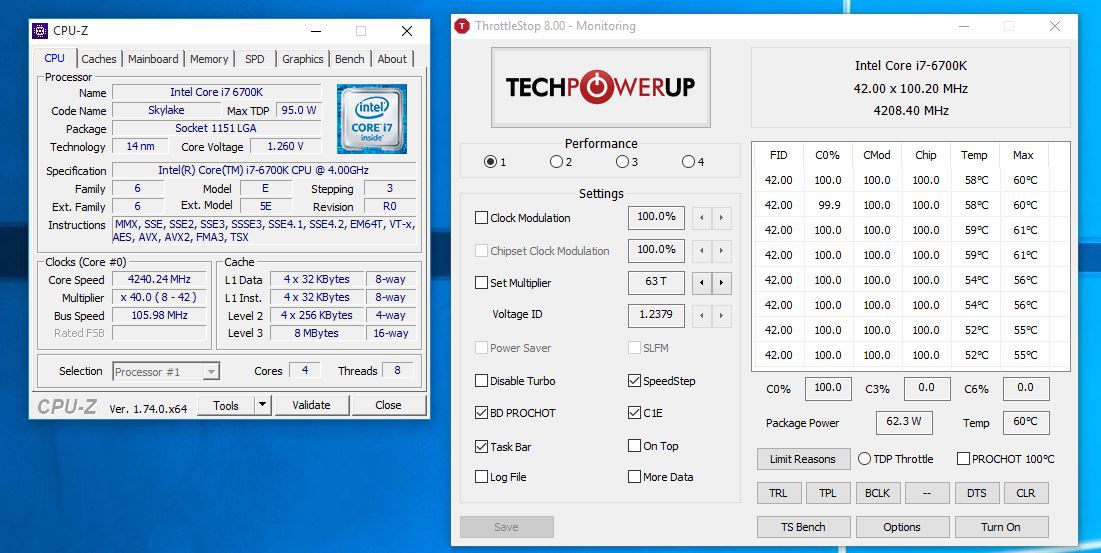
Task: Click the ThrottleStop red T icon
Action: coord(461,26)
